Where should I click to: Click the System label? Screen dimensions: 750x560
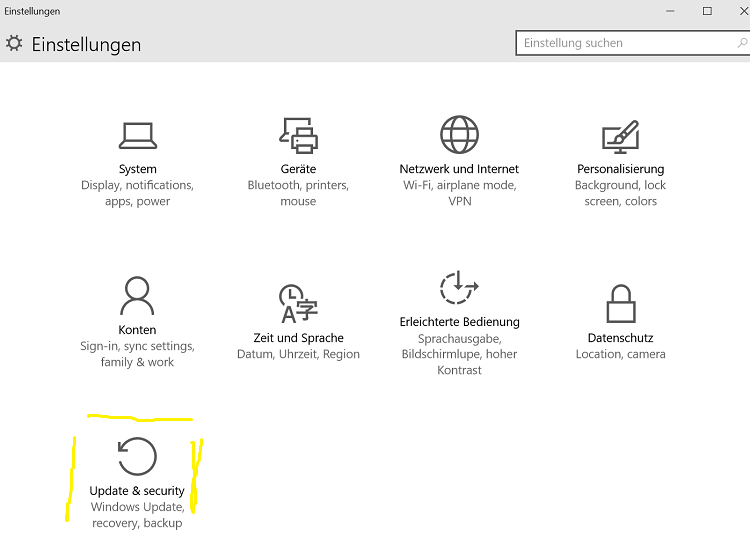[138, 169]
